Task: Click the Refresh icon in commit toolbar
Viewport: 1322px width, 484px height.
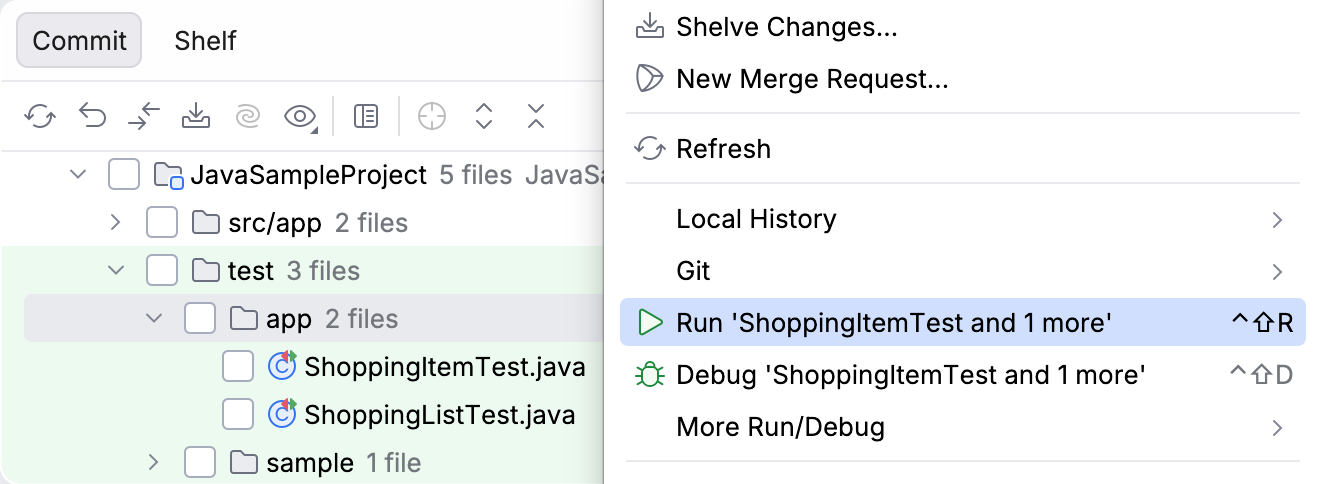Action: pyautogui.click(x=40, y=117)
